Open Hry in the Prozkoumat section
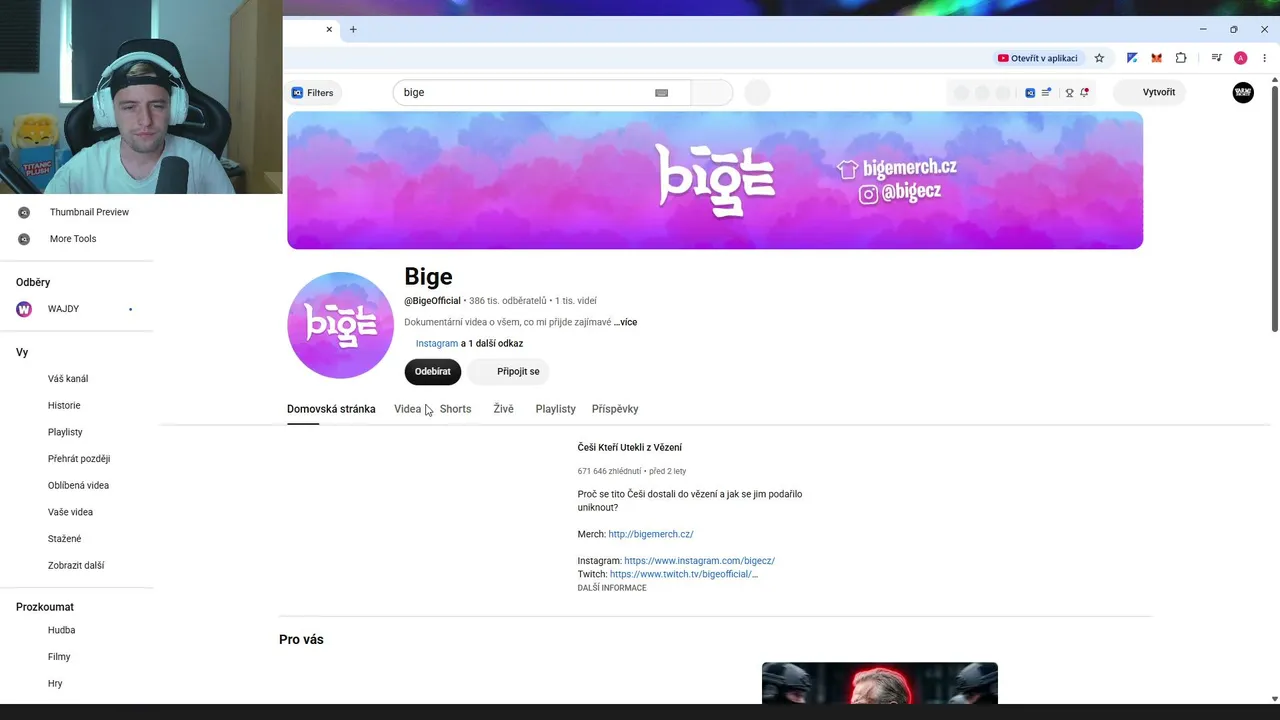The height and width of the screenshot is (720, 1280). pyautogui.click(x=55, y=684)
